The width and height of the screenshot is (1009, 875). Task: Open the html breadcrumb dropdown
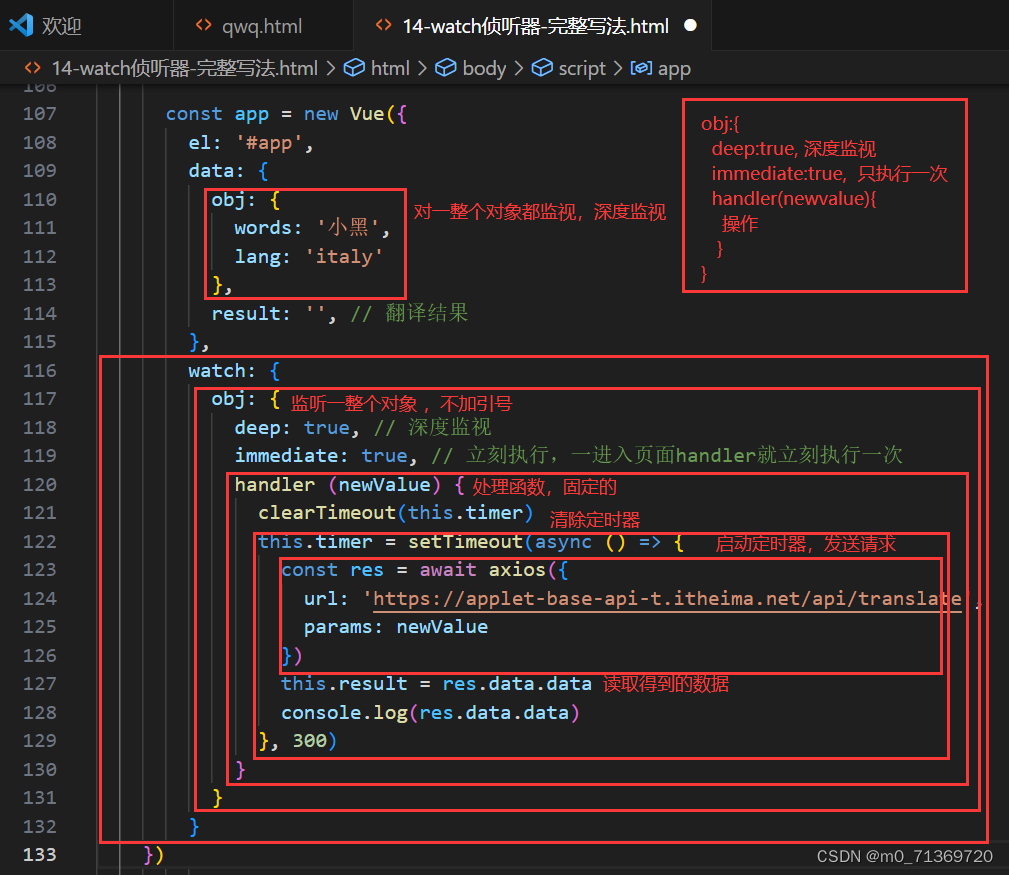(x=390, y=68)
